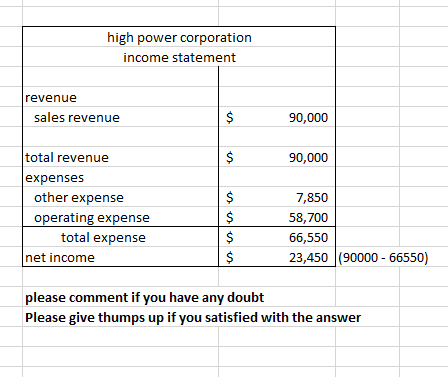Select the 'income statement' heading cell
Viewport: 448px width, 377px height.
click(179, 57)
